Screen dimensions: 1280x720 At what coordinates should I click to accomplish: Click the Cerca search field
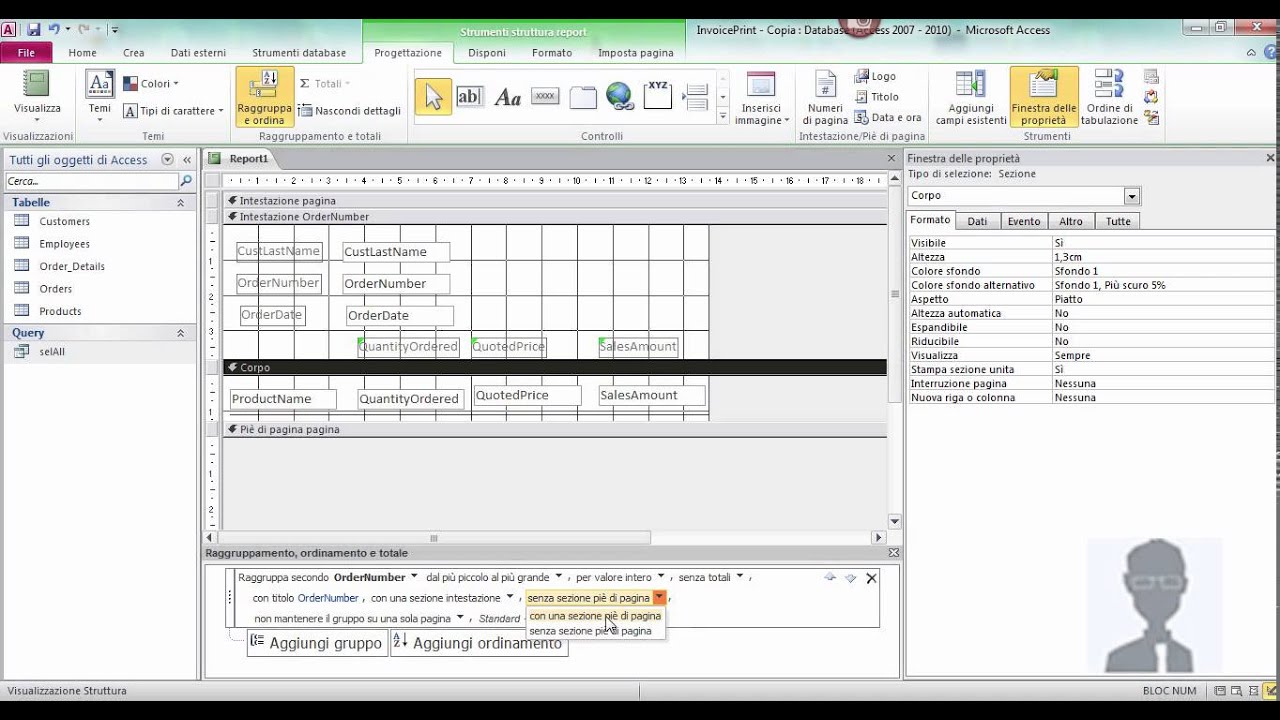92,181
